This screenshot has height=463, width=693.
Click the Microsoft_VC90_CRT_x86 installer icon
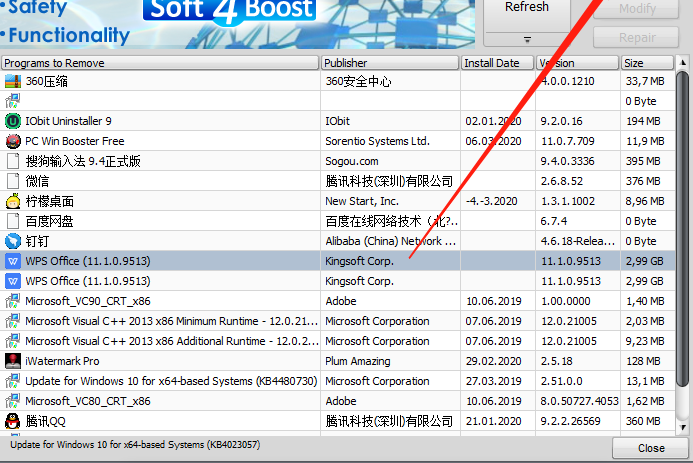(13, 301)
